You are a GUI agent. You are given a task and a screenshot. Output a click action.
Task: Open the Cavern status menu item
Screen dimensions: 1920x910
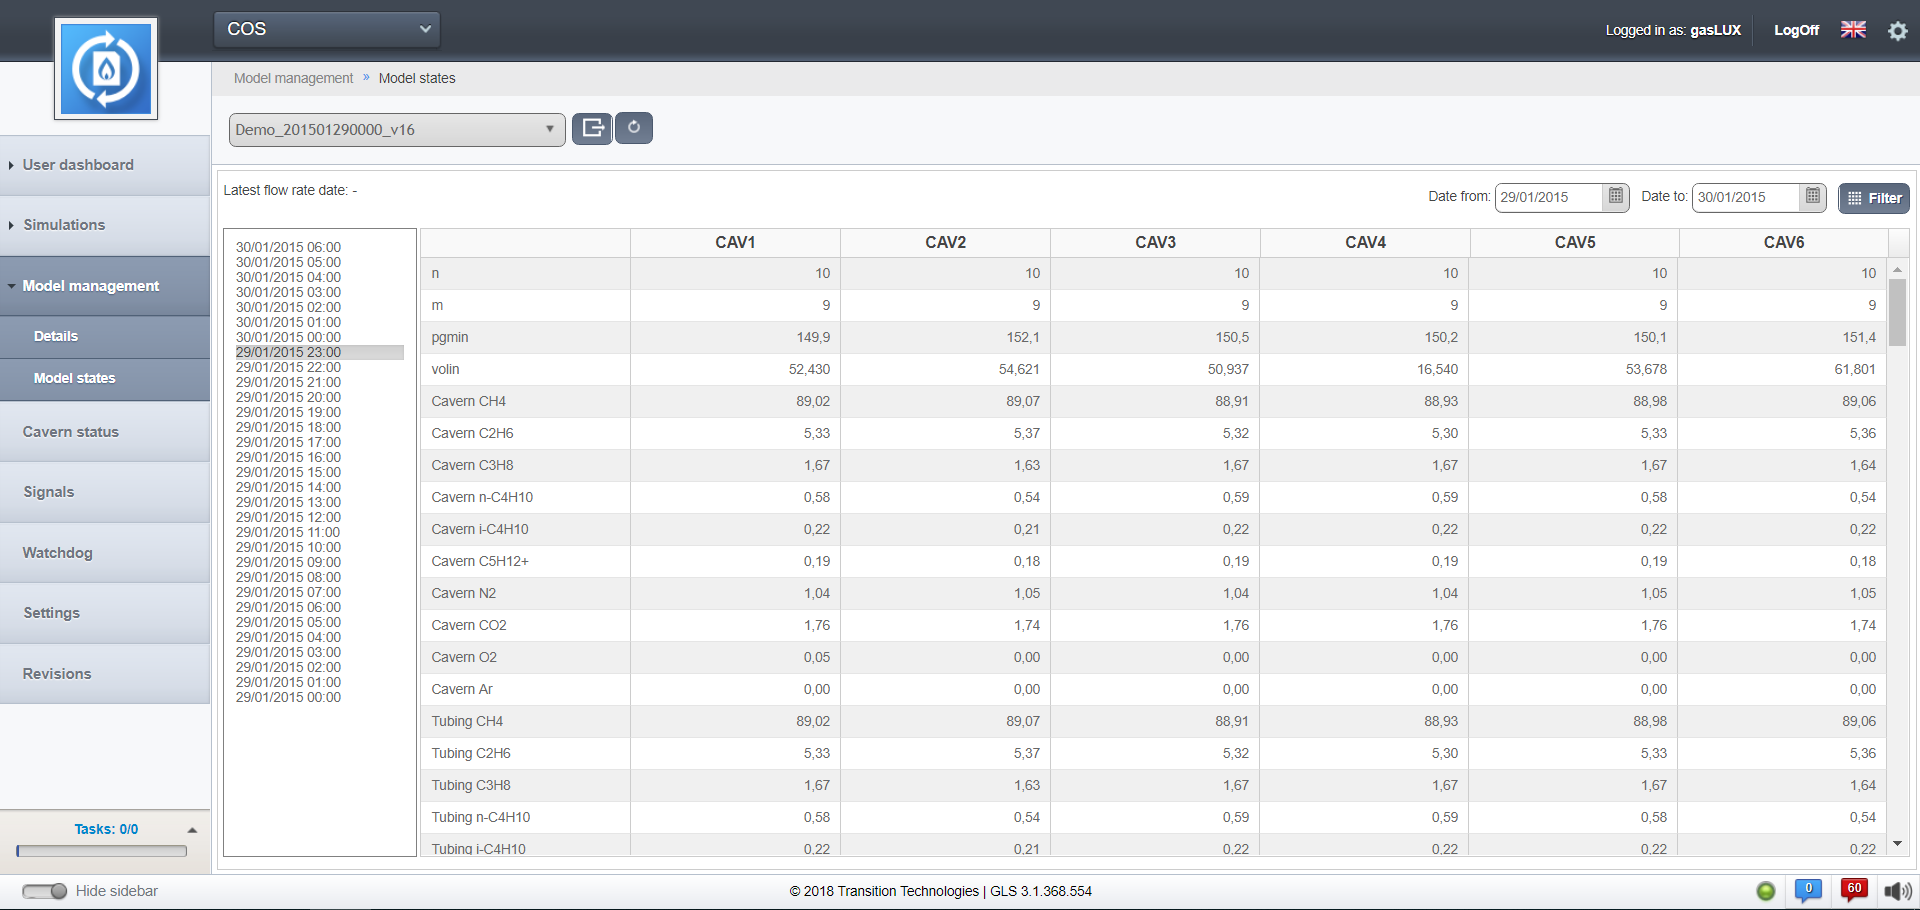pyautogui.click(x=71, y=432)
